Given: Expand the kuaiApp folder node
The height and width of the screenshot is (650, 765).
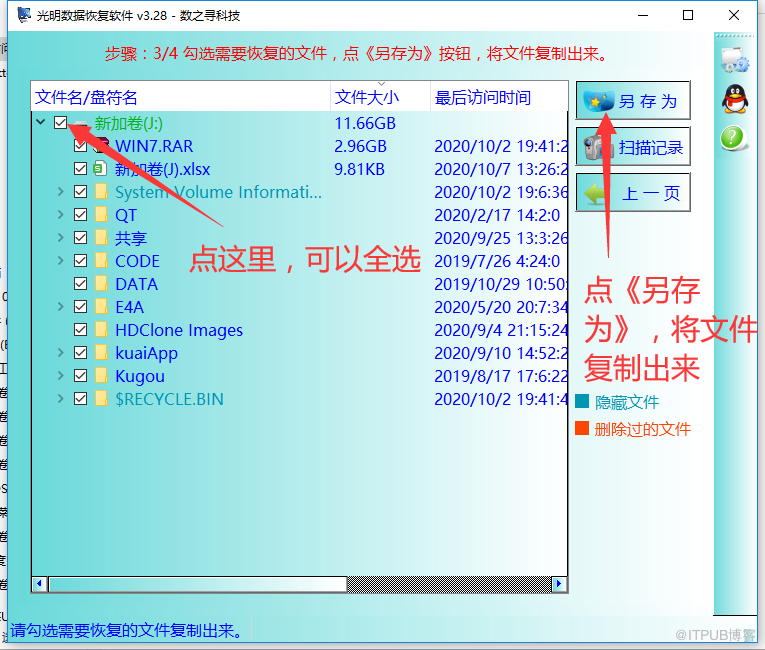Looking at the screenshot, I should (60, 352).
